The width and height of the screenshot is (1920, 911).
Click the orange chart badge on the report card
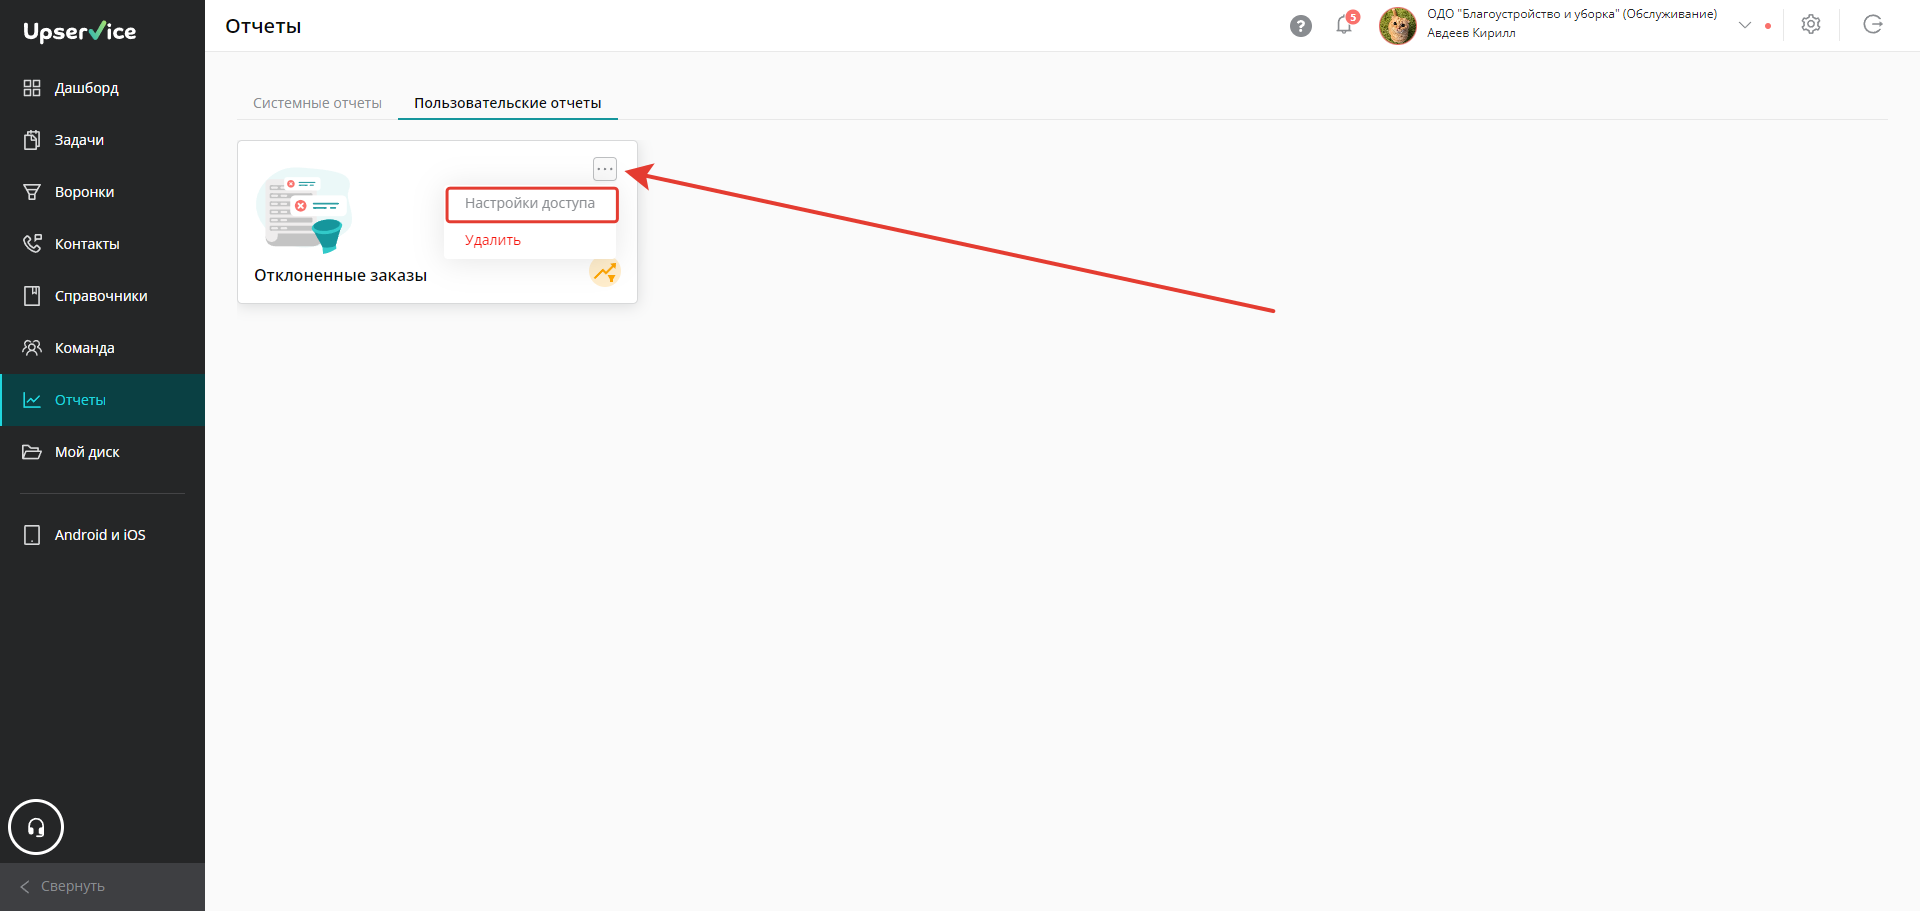[x=605, y=271]
